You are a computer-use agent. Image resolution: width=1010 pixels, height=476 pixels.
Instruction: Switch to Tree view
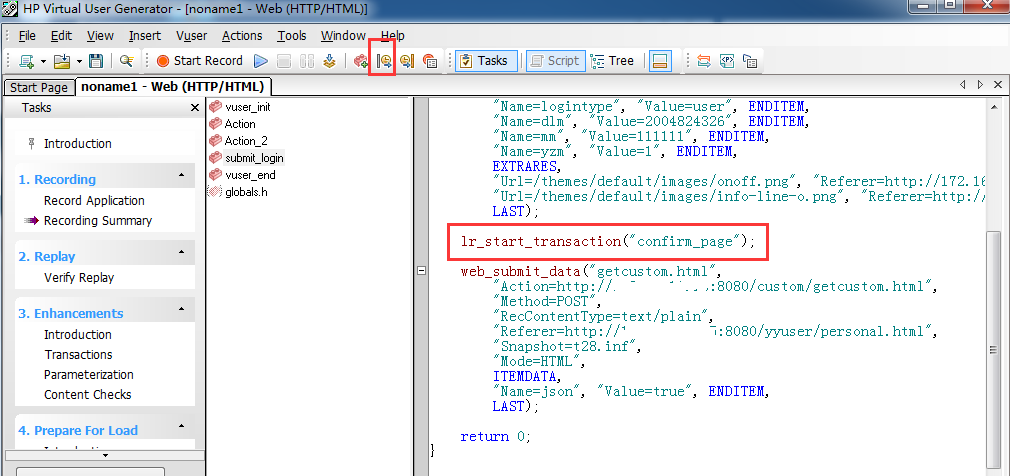(613, 61)
